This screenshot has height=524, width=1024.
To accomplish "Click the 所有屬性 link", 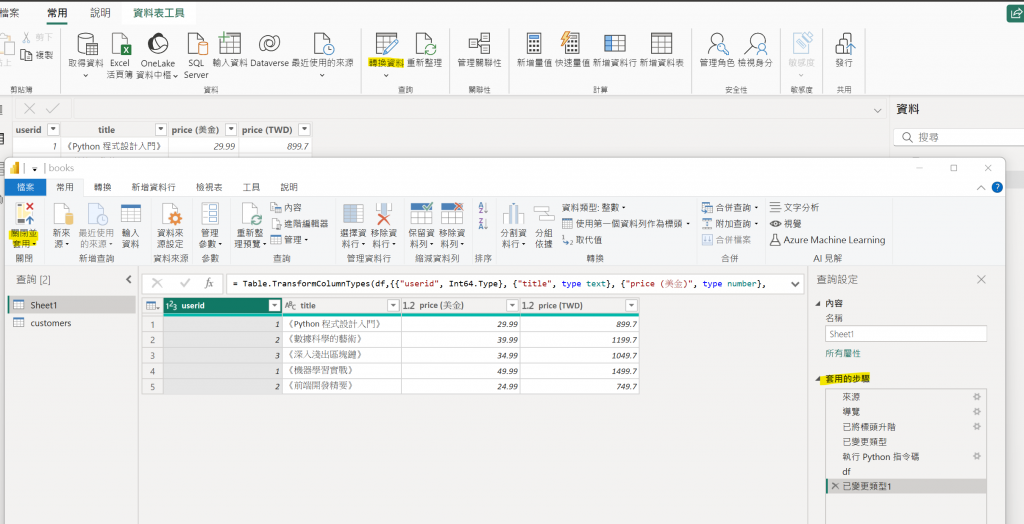I will [843, 353].
